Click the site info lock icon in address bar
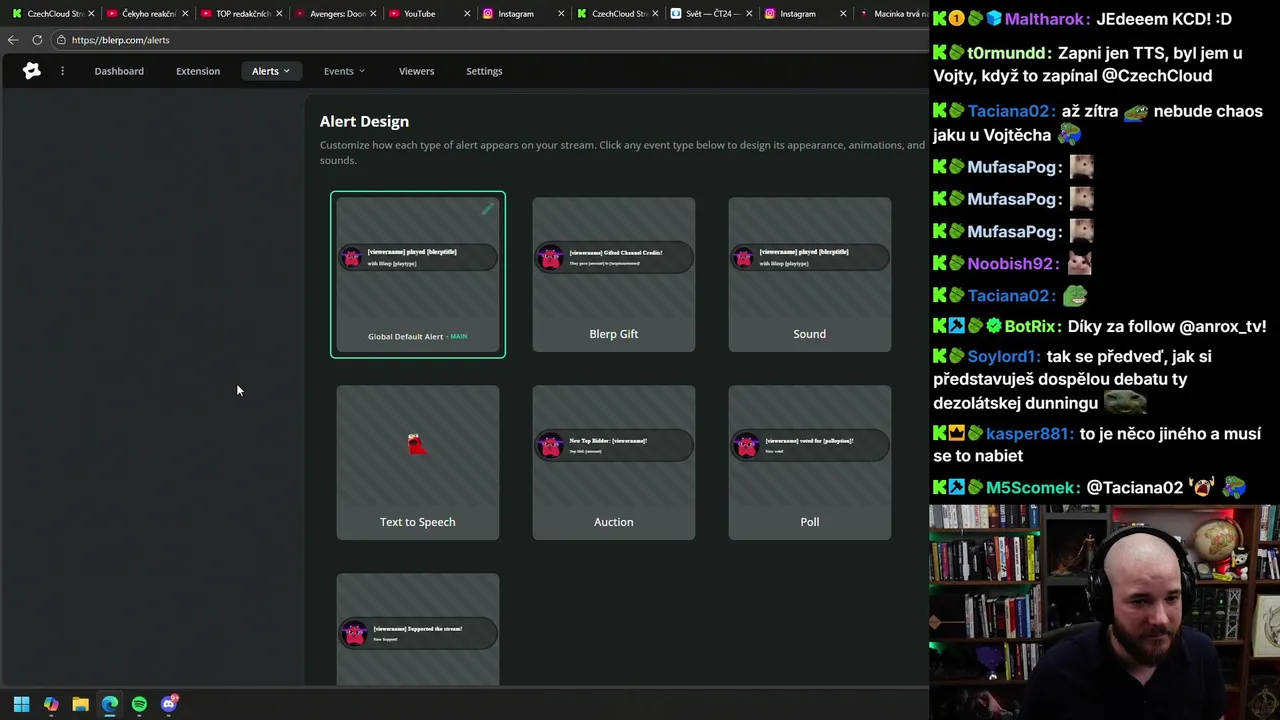The height and width of the screenshot is (720, 1280). [61, 40]
